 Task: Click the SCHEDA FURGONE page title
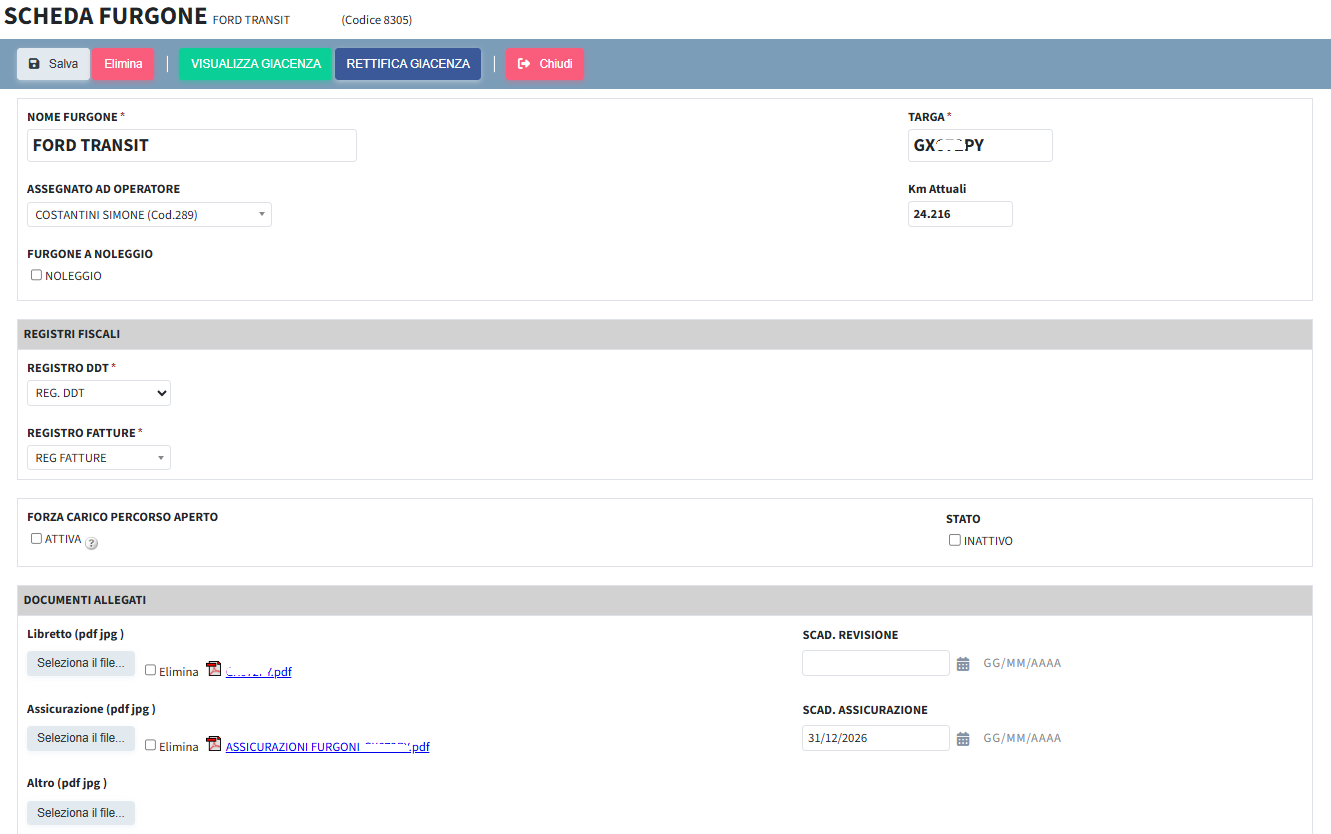(106, 16)
